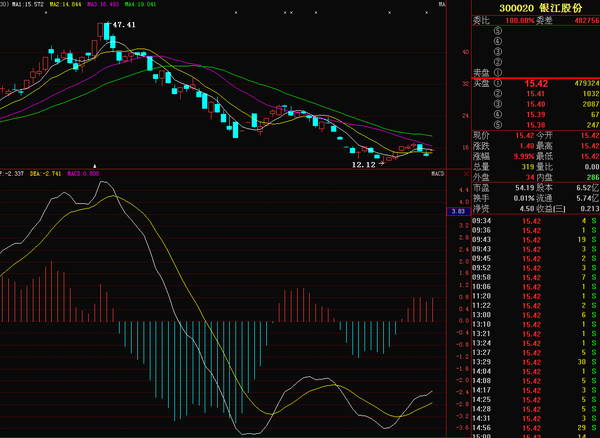Image resolution: width=600 pixels, height=438 pixels.
Task: Select the 14:31 trade tick row
Action: 536,418
